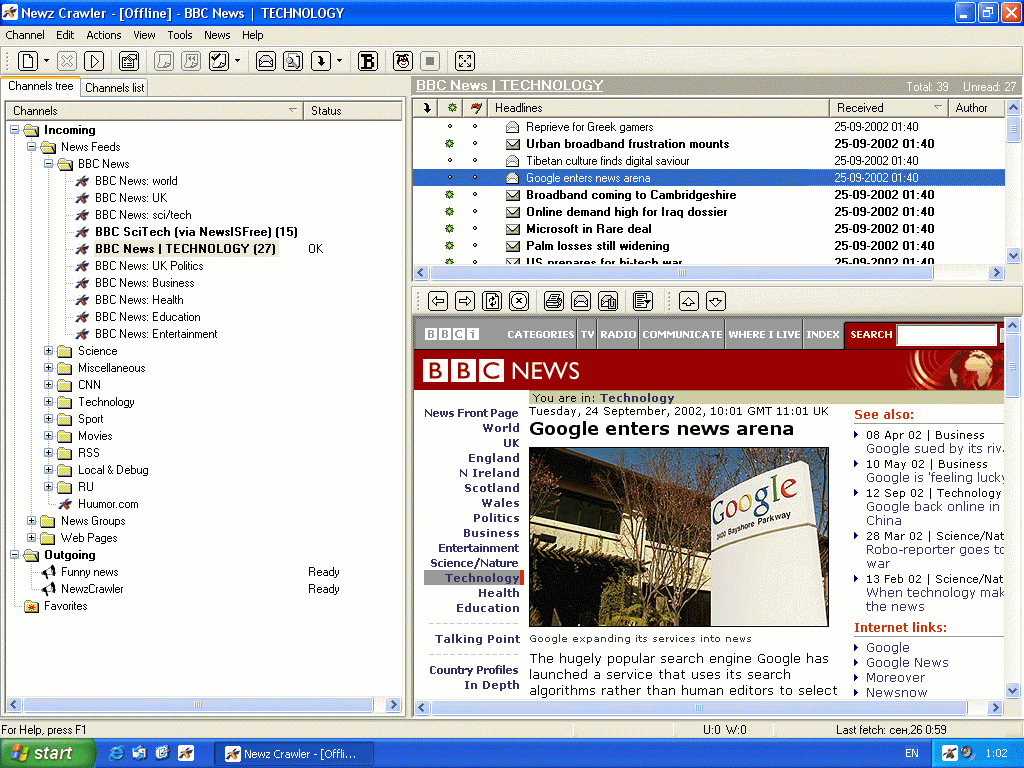Open the dropdown arrow beside the checkmark page icon
Image resolution: width=1024 pixels, height=768 pixels.
pyautogui.click(x=237, y=61)
